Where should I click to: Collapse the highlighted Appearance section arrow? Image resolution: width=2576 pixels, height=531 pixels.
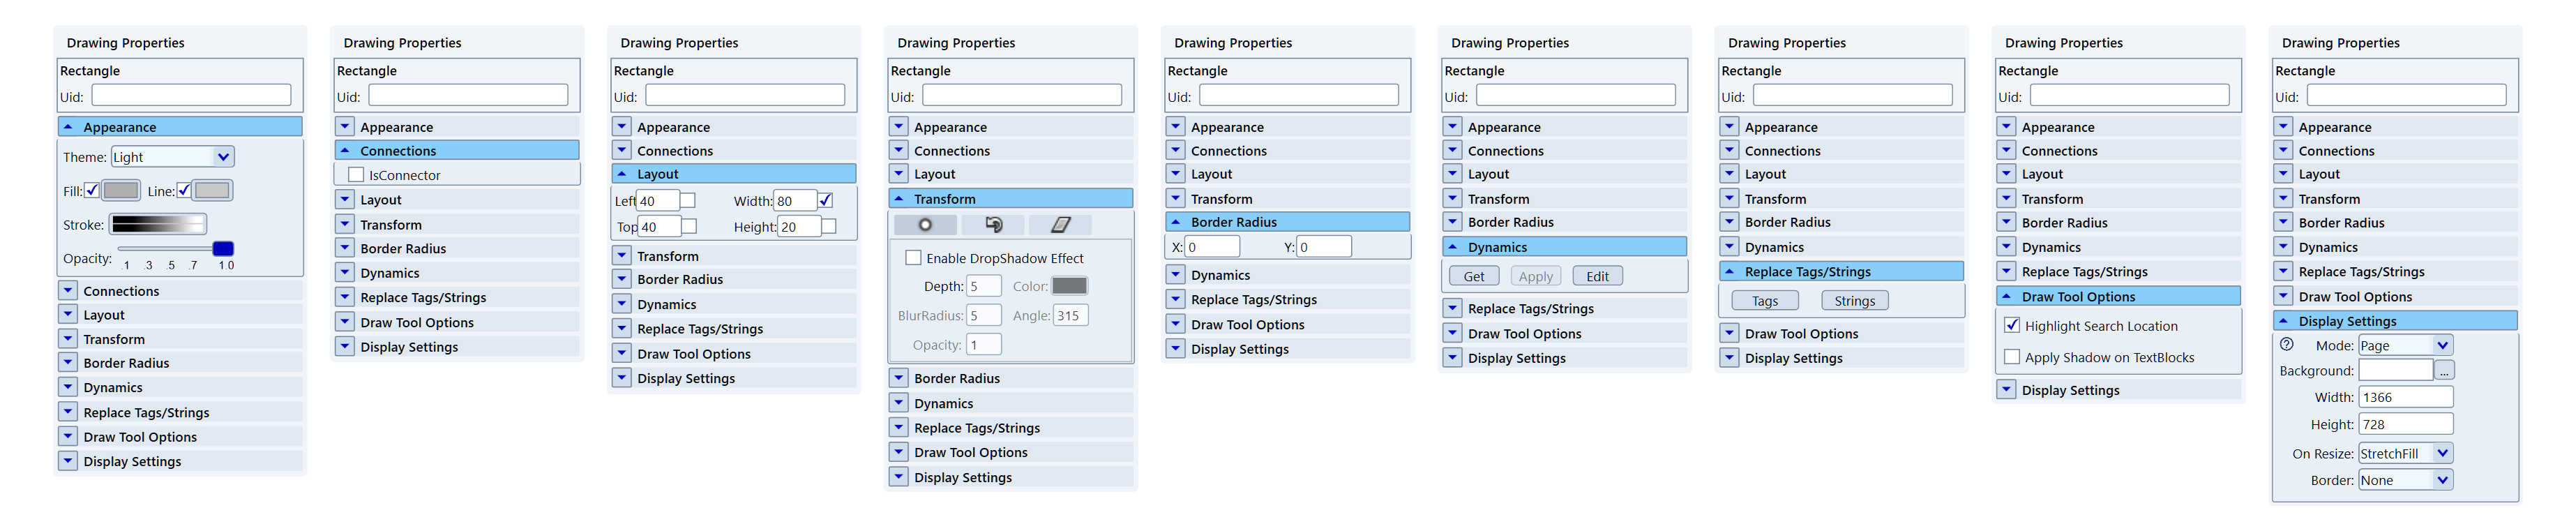(68, 127)
